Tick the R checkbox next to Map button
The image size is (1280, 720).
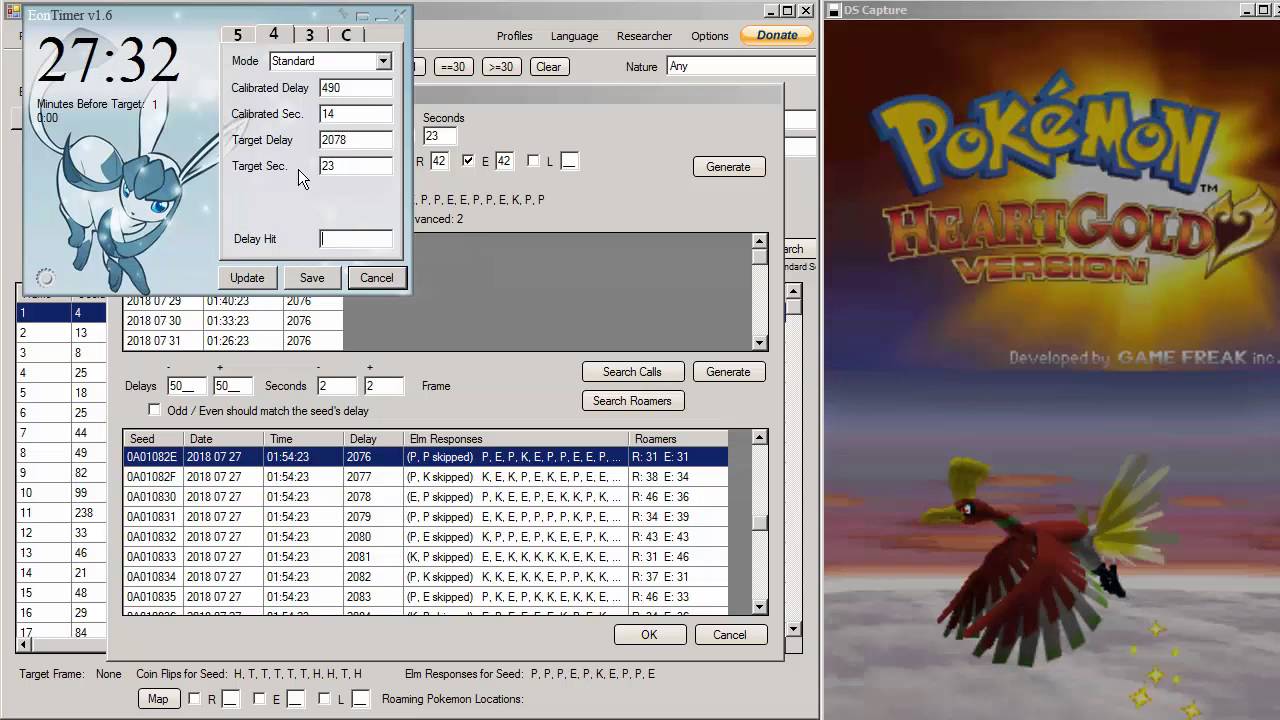[x=194, y=699]
